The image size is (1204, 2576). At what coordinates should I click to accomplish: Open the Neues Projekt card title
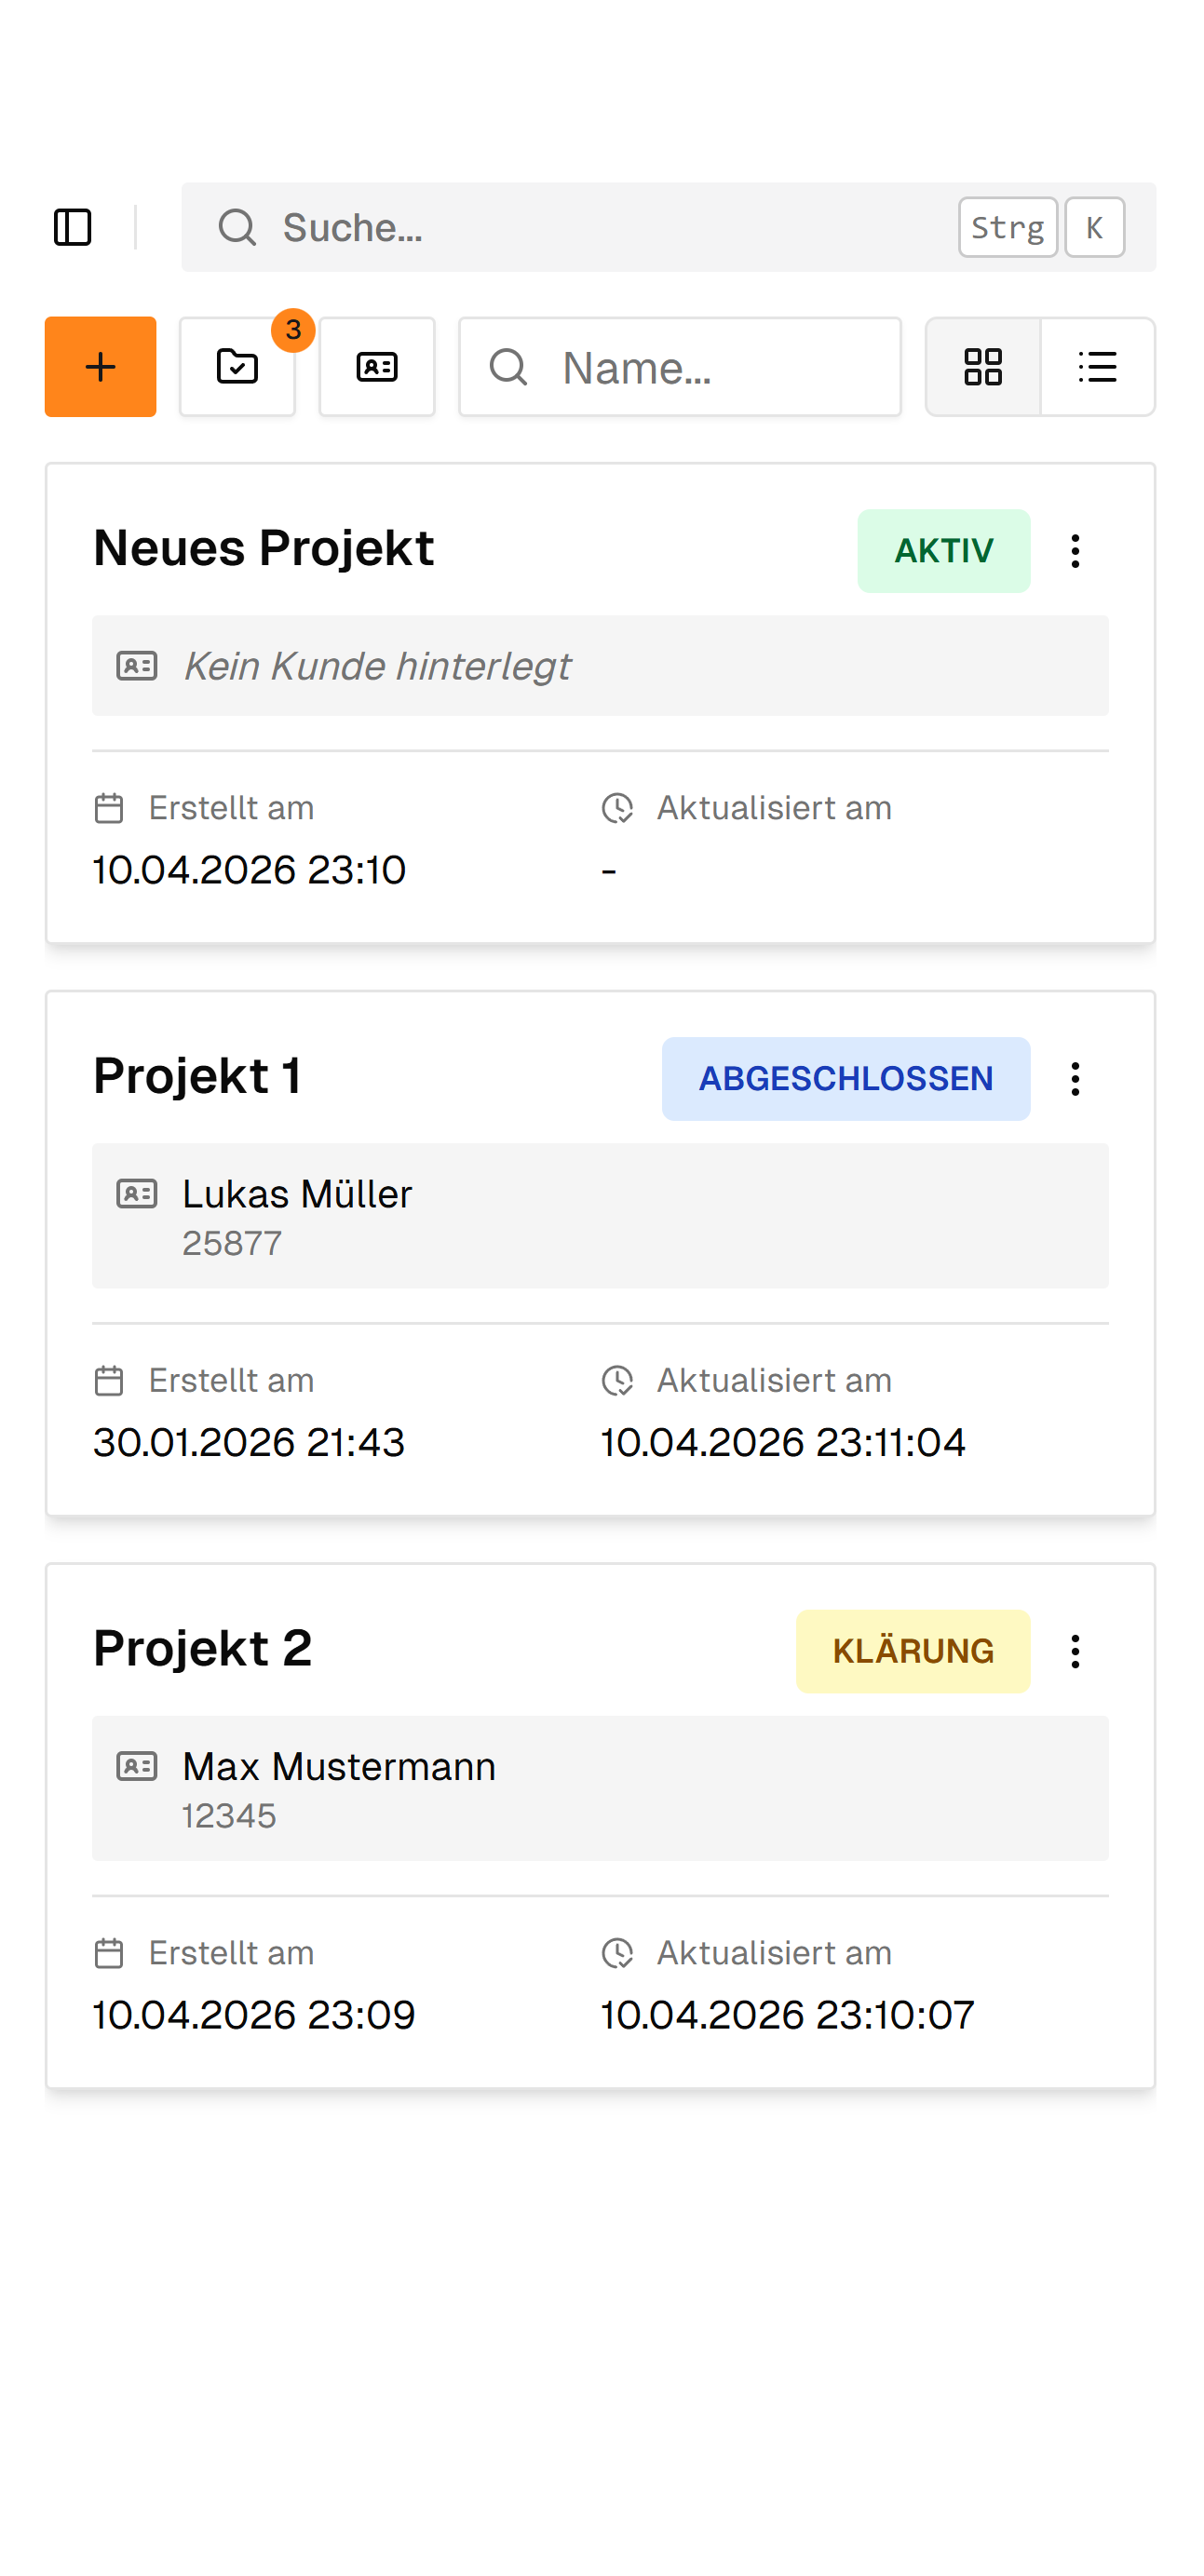[263, 548]
